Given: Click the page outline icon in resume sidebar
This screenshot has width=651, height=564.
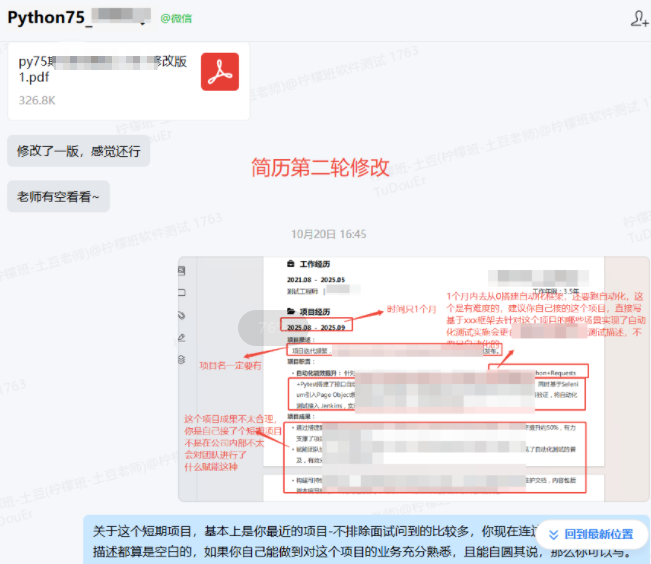Looking at the screenshot, I should pyautogui.click(x=182, y=293).
